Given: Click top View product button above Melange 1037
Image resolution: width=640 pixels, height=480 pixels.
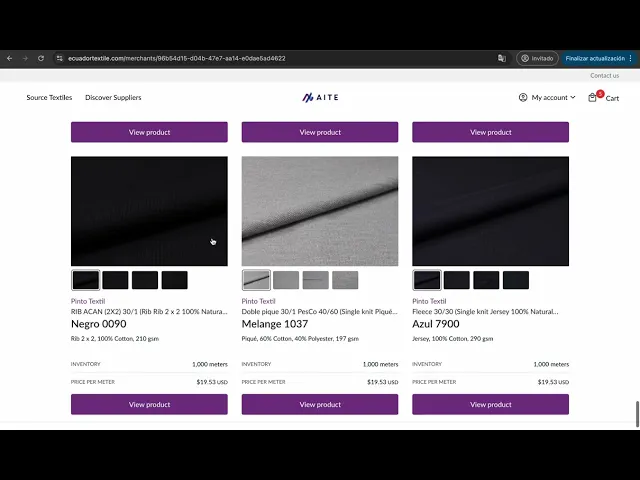Looking at the screenshot, I should coord(320,132).
